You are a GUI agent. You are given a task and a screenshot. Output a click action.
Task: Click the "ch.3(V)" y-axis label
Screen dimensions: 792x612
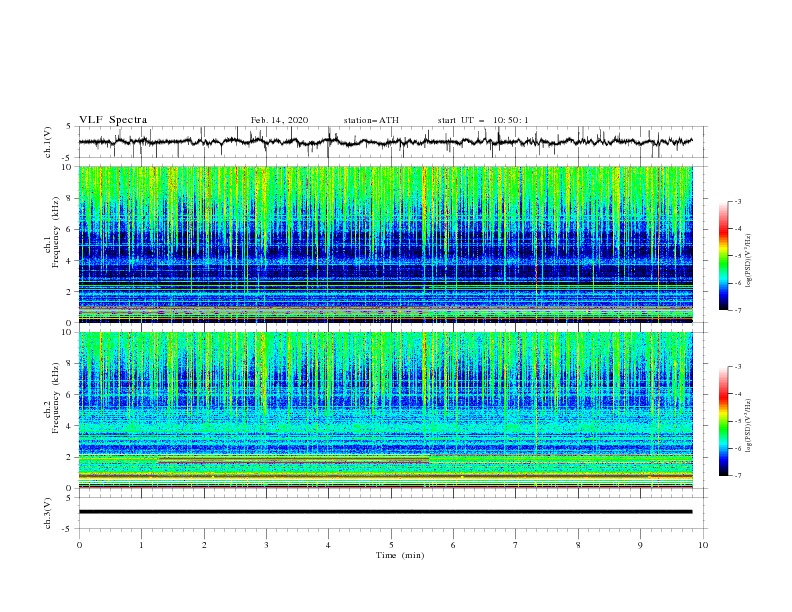pyautogui.click(x=48, y=513)
